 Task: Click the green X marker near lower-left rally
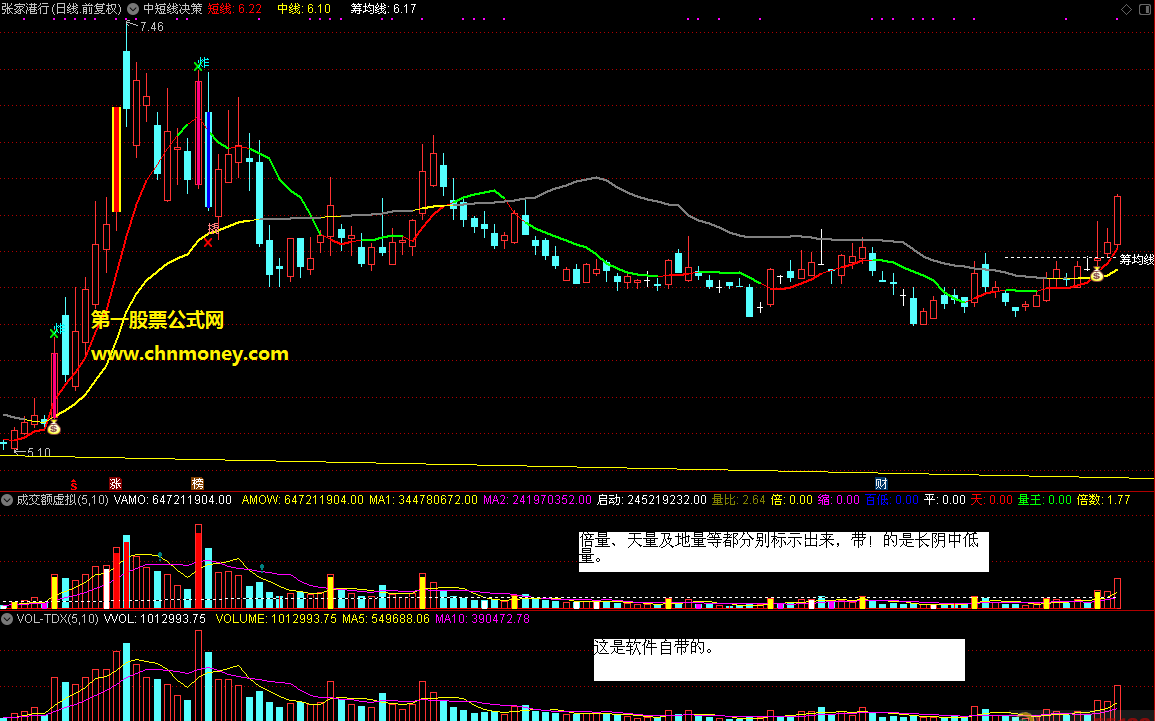(53, 334)
